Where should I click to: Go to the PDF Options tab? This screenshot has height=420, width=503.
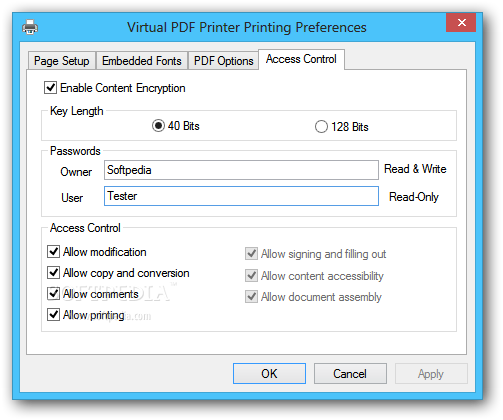(223, 61)
